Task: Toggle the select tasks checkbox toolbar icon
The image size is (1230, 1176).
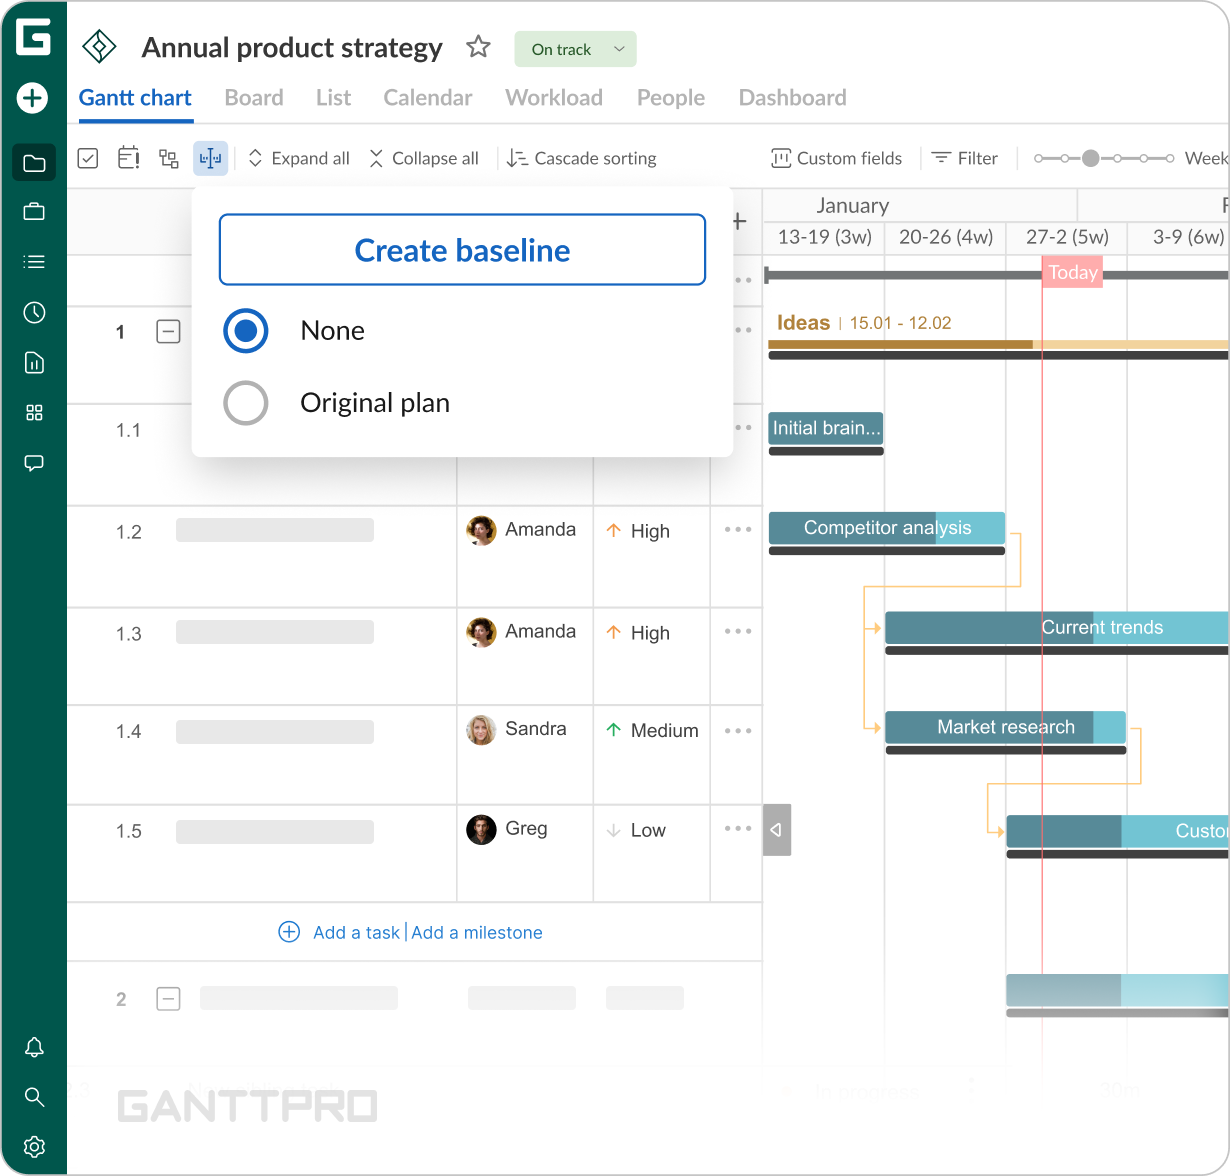Action: click(88, 158)
